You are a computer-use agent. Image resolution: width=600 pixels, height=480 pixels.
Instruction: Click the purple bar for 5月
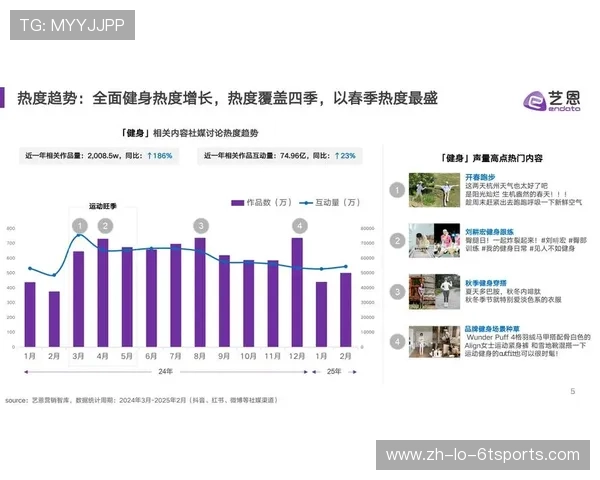point(127,297)
